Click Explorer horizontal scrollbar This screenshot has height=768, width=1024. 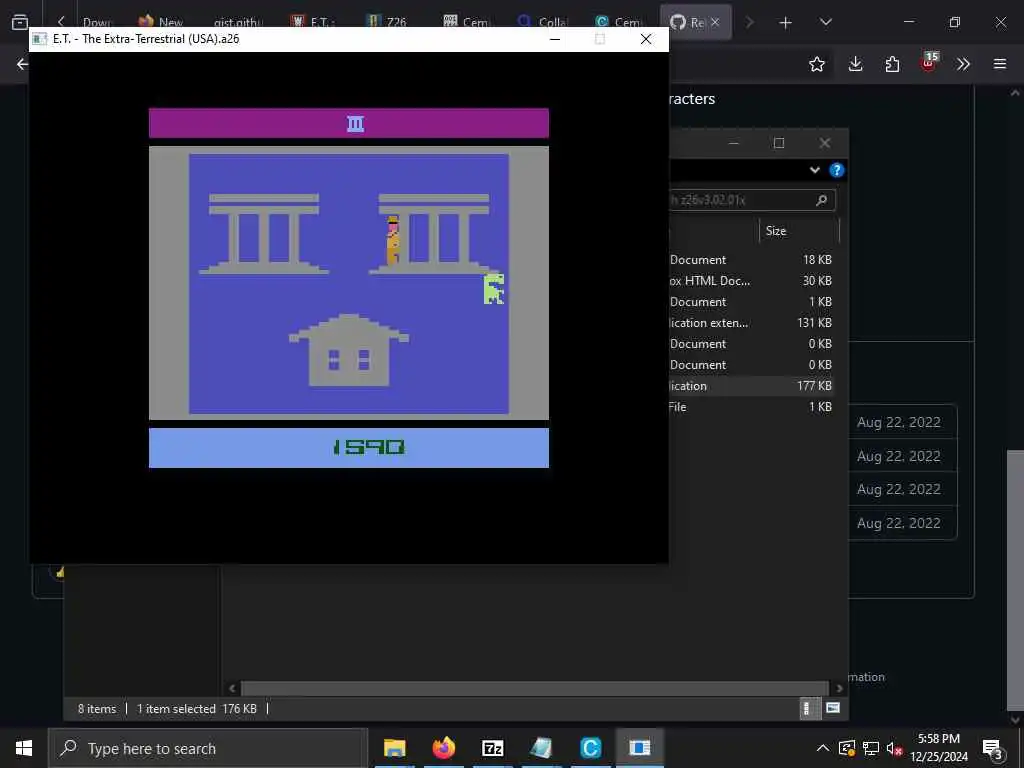(x=534, y=688)
